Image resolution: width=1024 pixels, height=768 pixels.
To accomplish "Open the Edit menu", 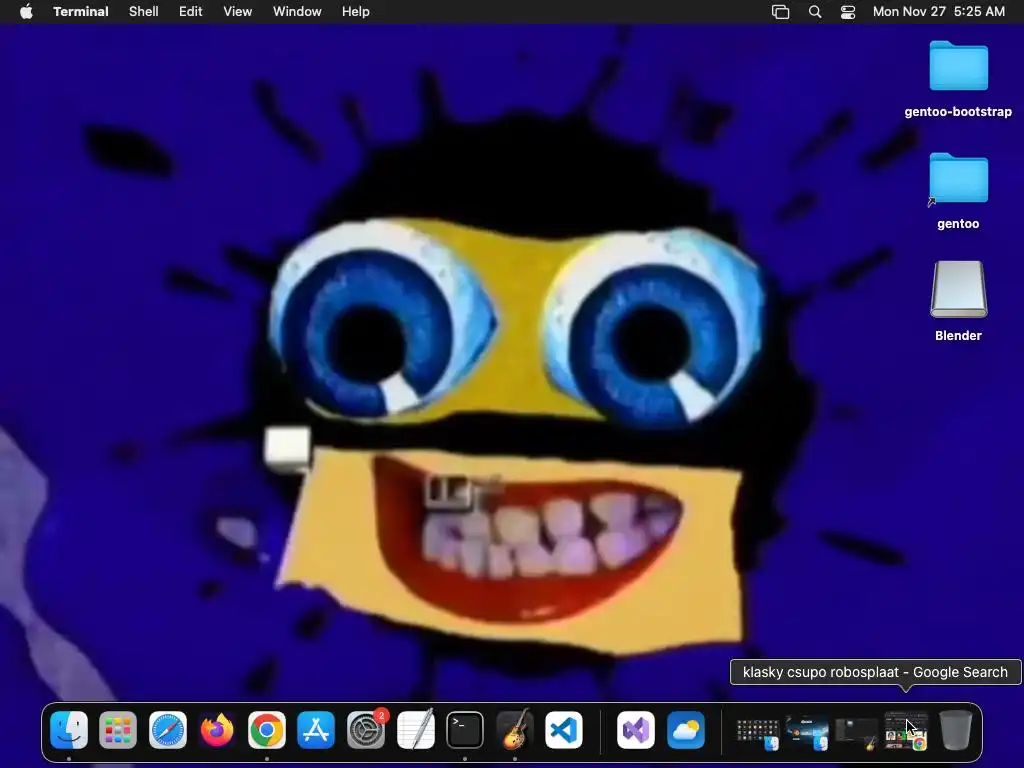I will (x=191, y=11).
